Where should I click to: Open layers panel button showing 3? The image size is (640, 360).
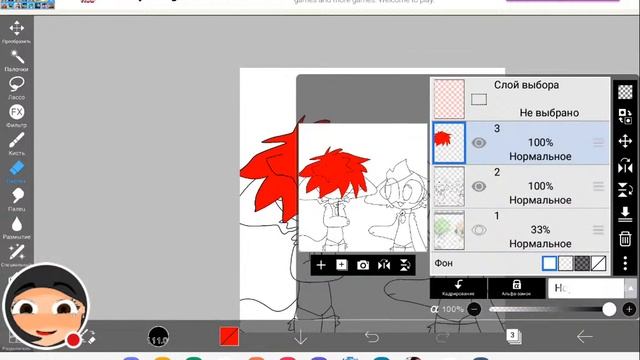coord(513,337)
